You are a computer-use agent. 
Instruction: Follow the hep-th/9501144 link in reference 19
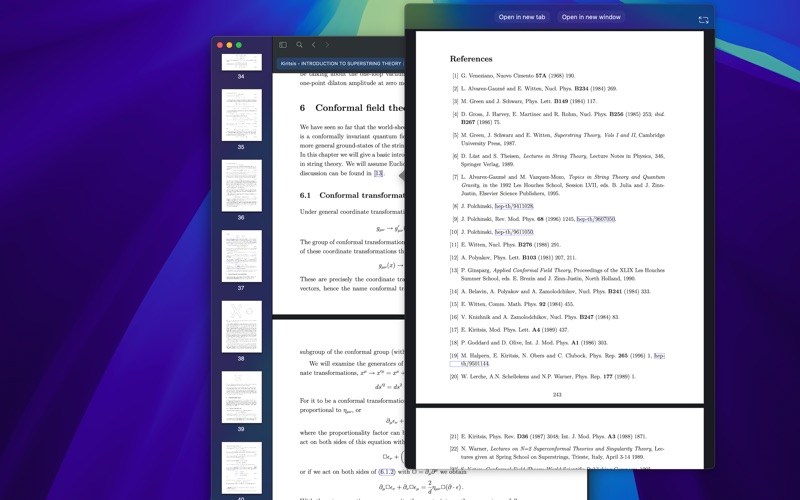click(475, 364)
